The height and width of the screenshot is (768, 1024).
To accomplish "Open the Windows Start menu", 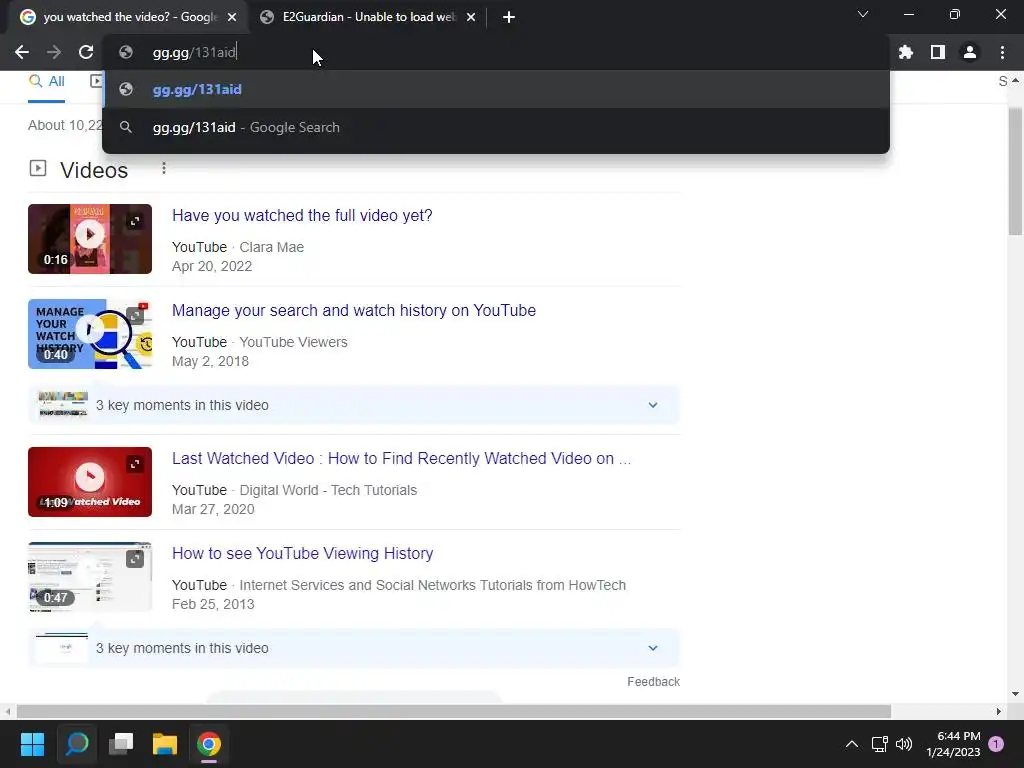I will pos(32,744).
